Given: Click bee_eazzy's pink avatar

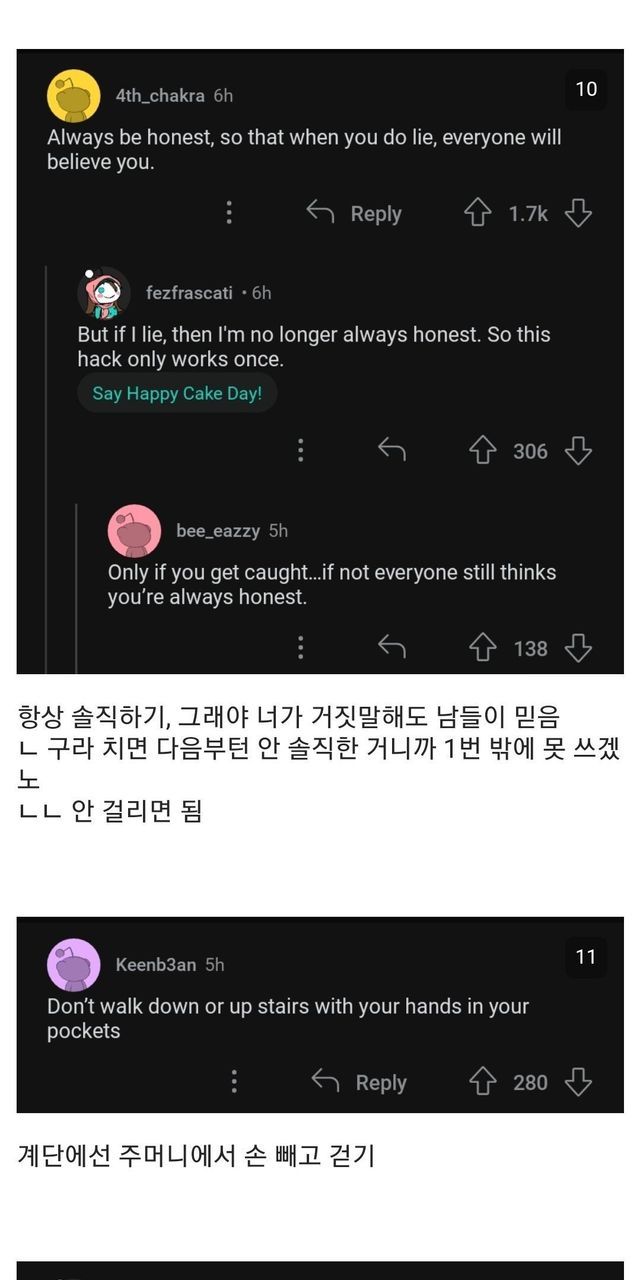Looking at the screenshot, I should tap(134, 531).
